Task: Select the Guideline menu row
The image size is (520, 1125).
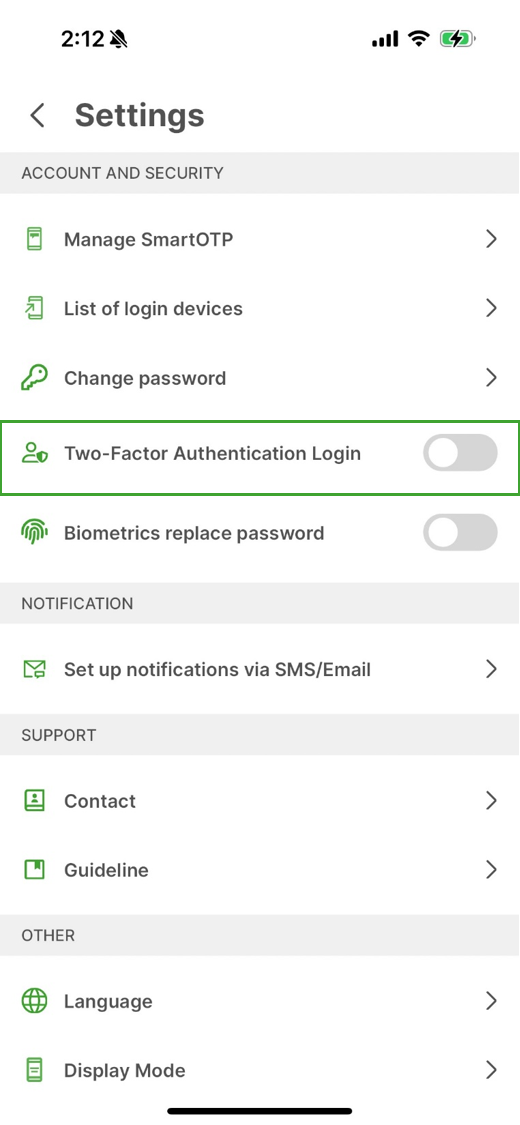Action: [x=260, y=870]
